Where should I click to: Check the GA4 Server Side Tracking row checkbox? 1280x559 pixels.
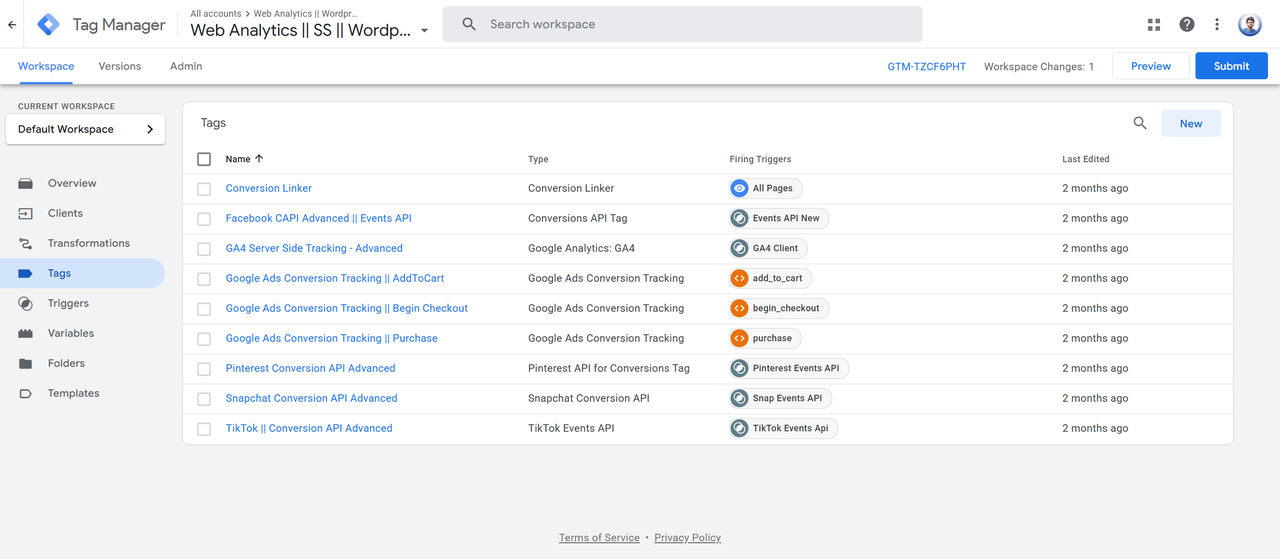[204, 248]
